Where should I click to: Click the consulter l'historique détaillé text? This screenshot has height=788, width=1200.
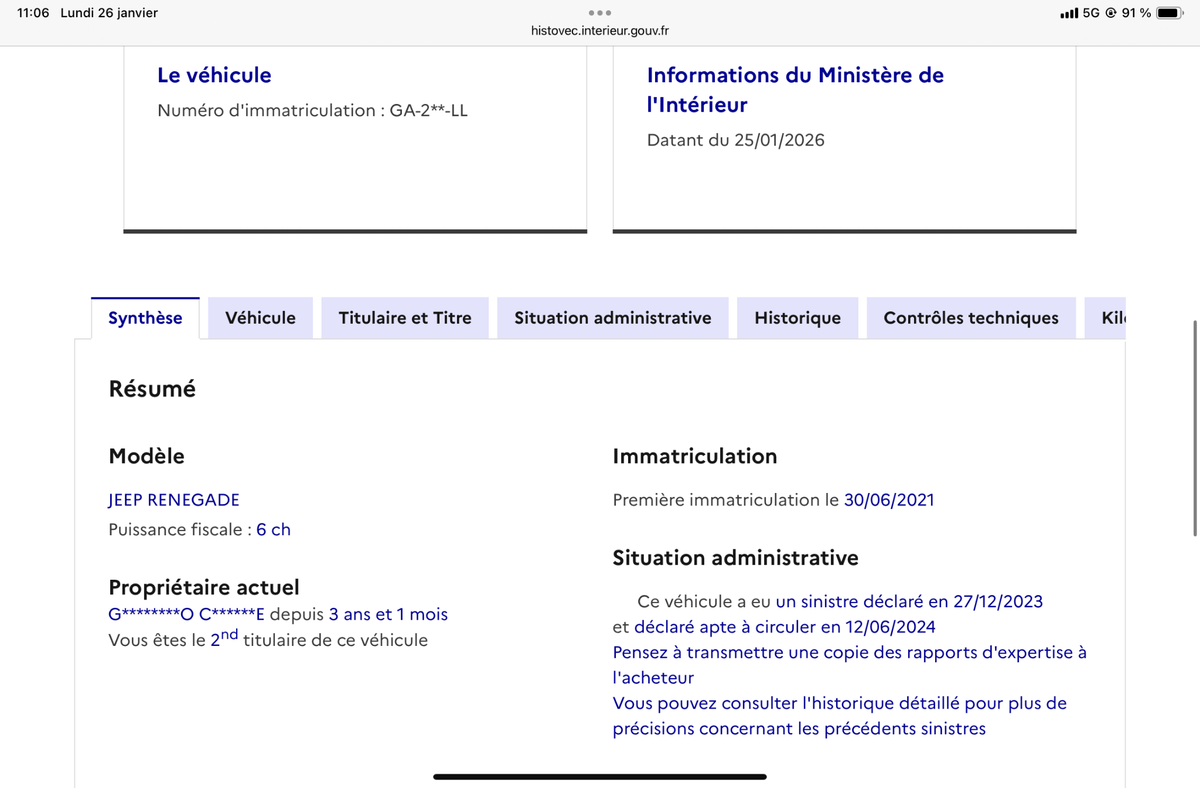coord(839,704)
